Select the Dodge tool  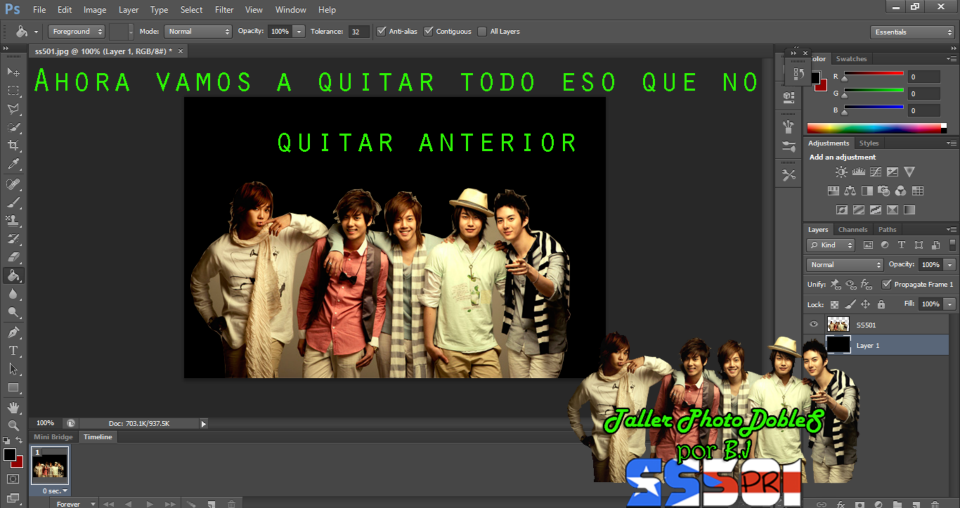13,313
